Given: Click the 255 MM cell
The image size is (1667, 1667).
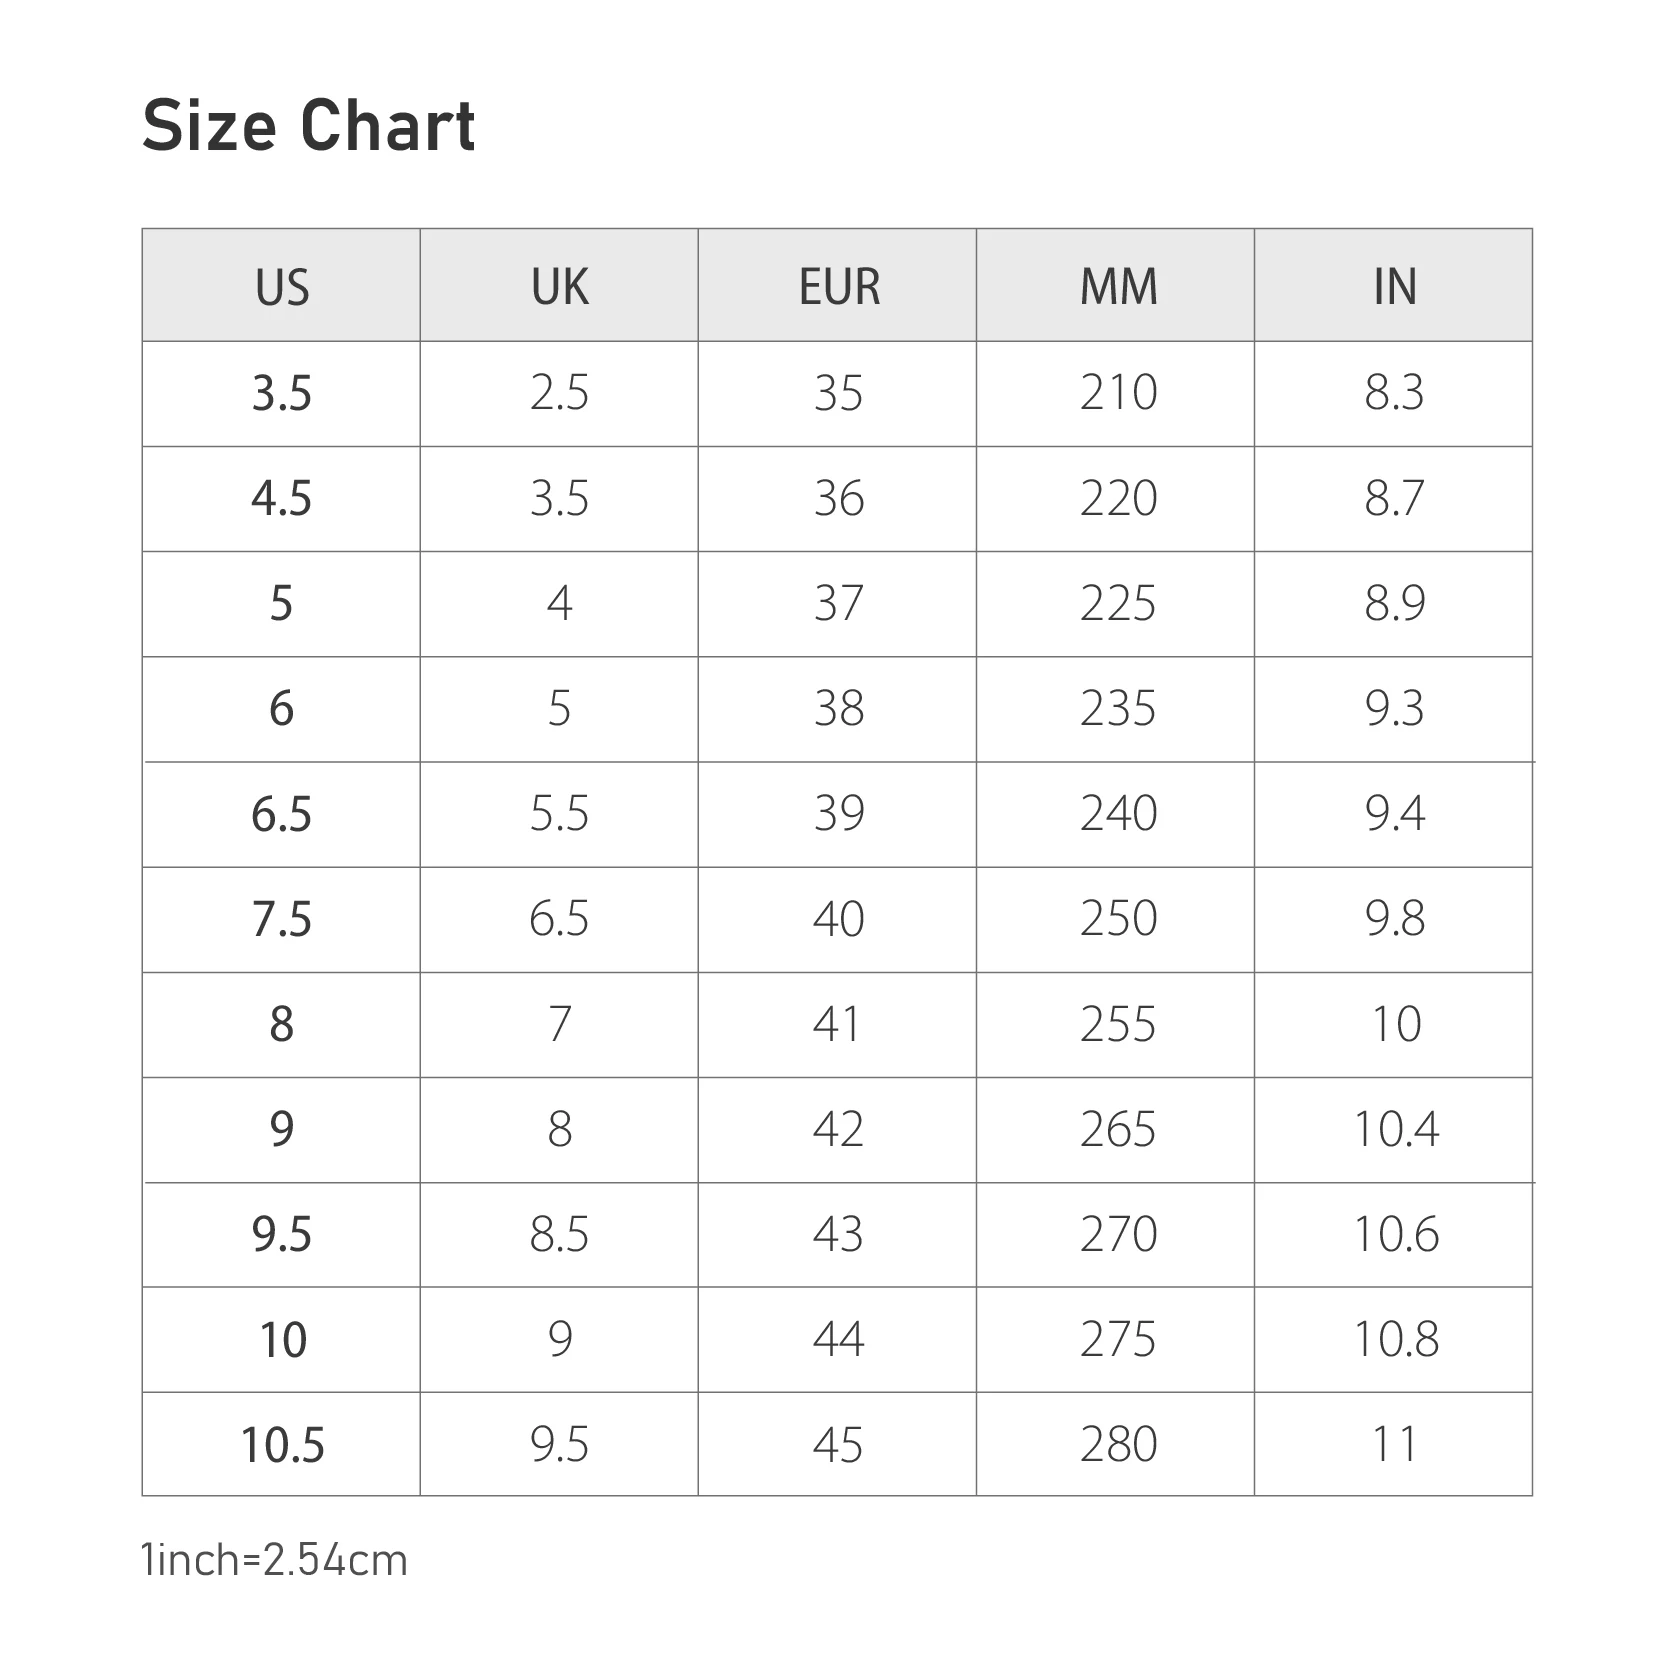Looking at the screenshot, I should pos(1117,1025).
